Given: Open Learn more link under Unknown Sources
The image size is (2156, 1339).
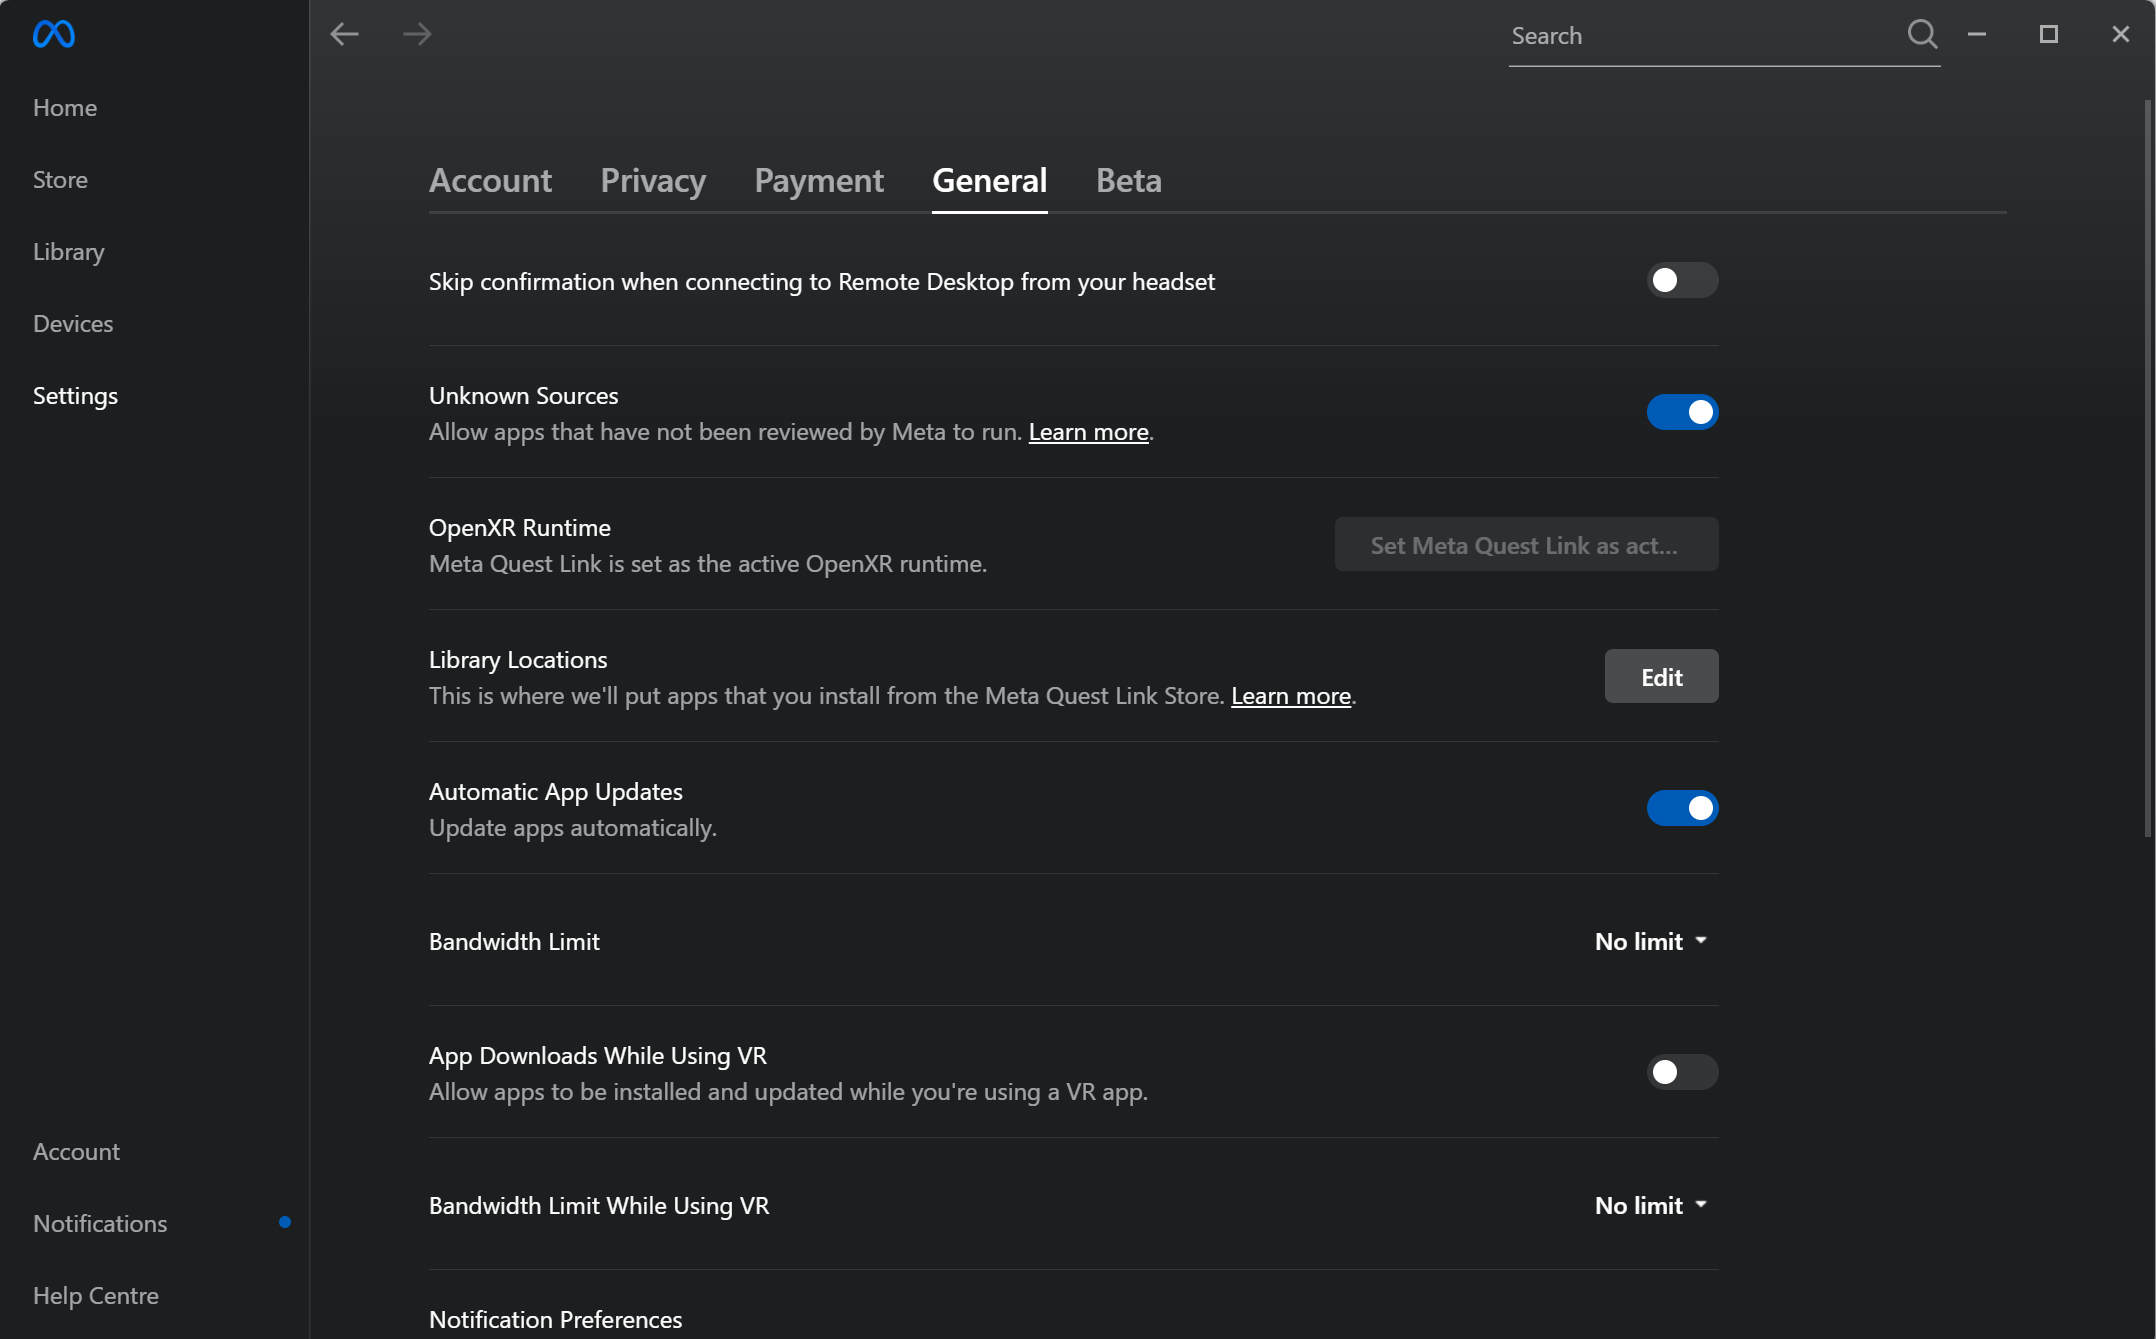Looking at the screenshot, I should tap(1088, 432).
